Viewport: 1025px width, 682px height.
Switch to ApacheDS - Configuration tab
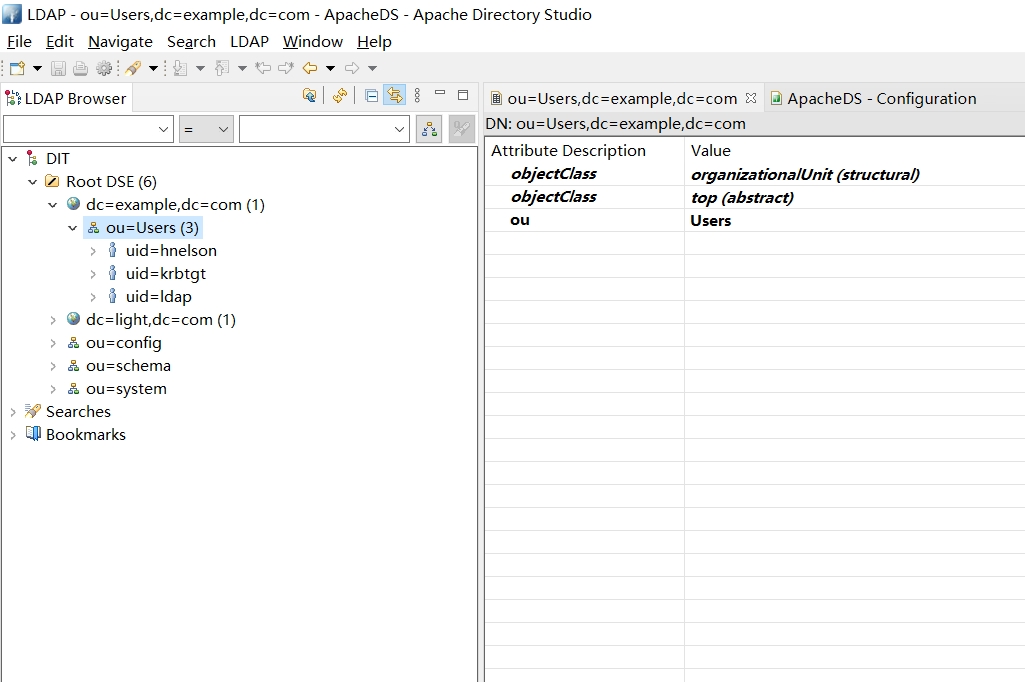880,98
